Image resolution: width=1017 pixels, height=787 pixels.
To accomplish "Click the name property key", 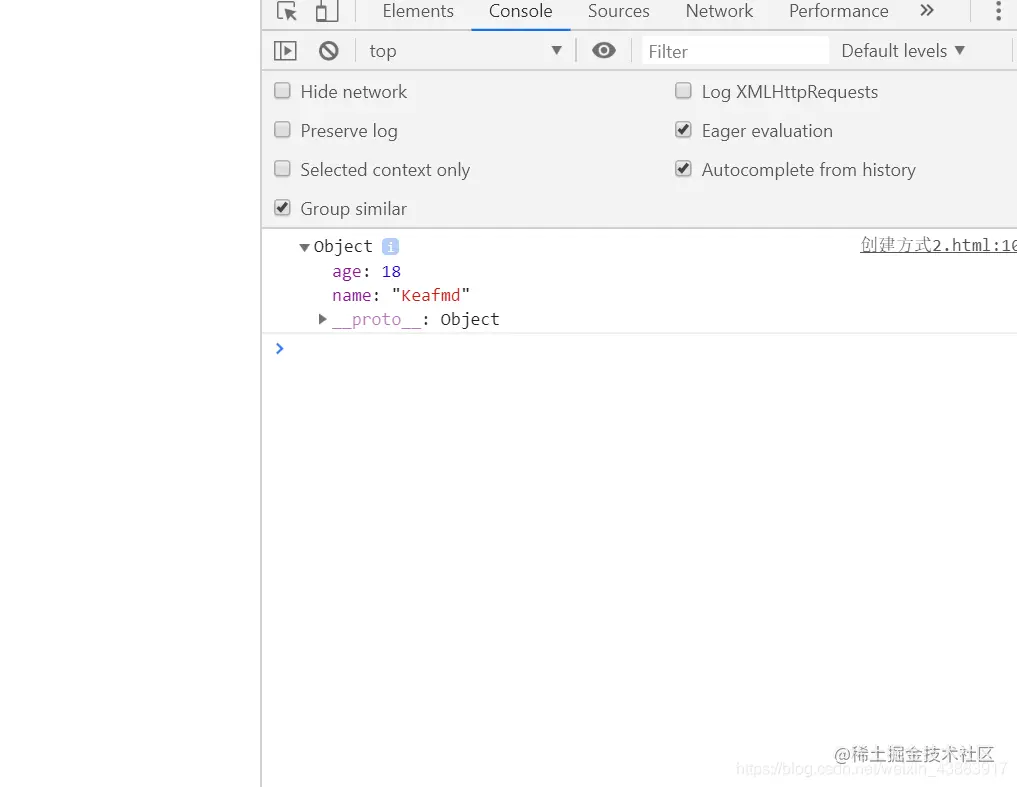I will click(351, 295).
